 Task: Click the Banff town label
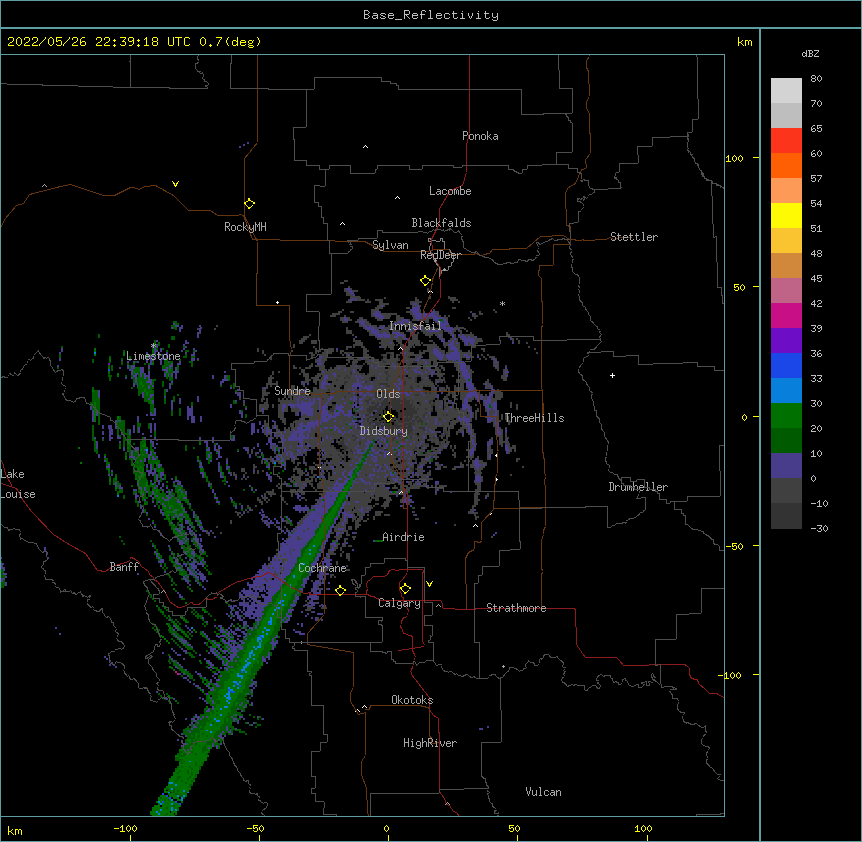[124, 567]
